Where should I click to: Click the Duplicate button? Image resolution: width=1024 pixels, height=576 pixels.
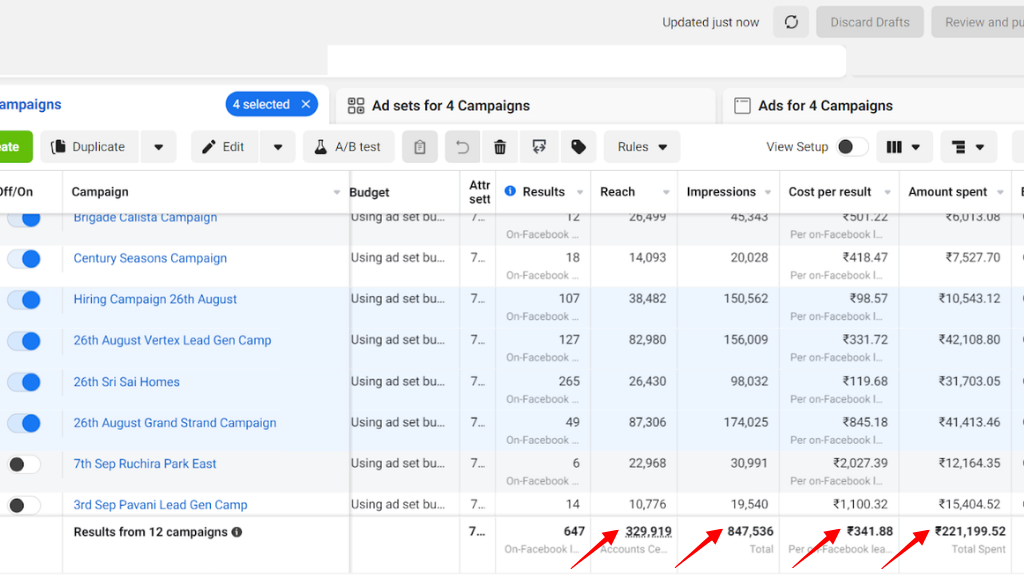click(89, 147)
